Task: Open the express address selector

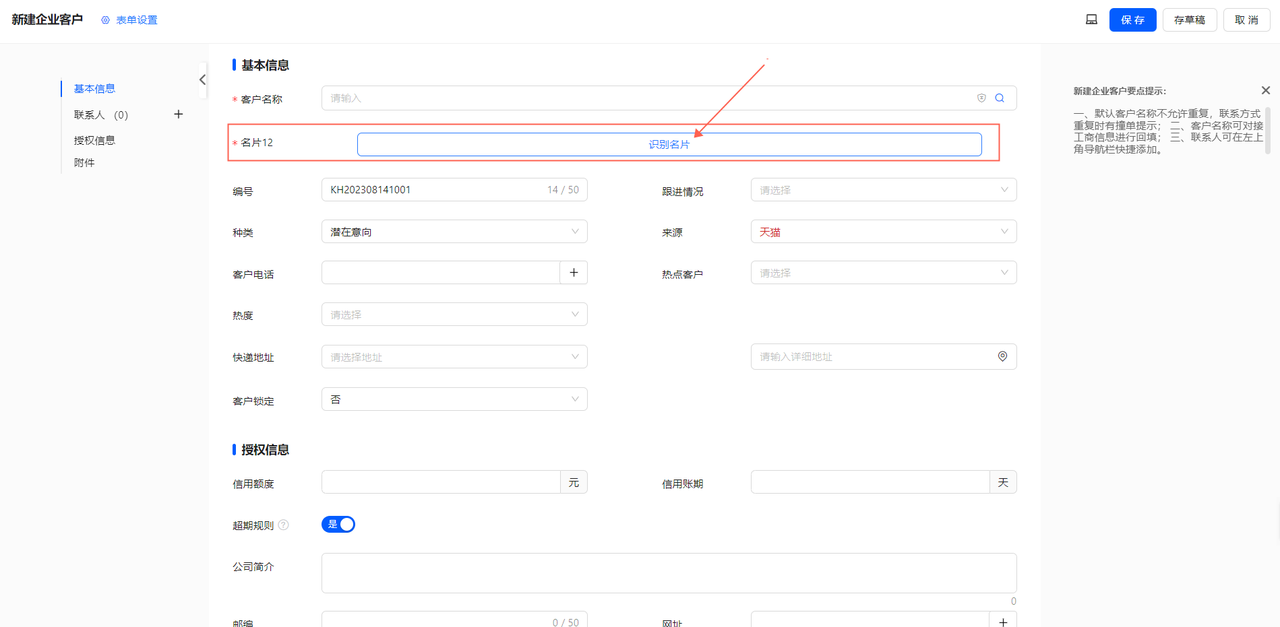Action: (454, 356)
